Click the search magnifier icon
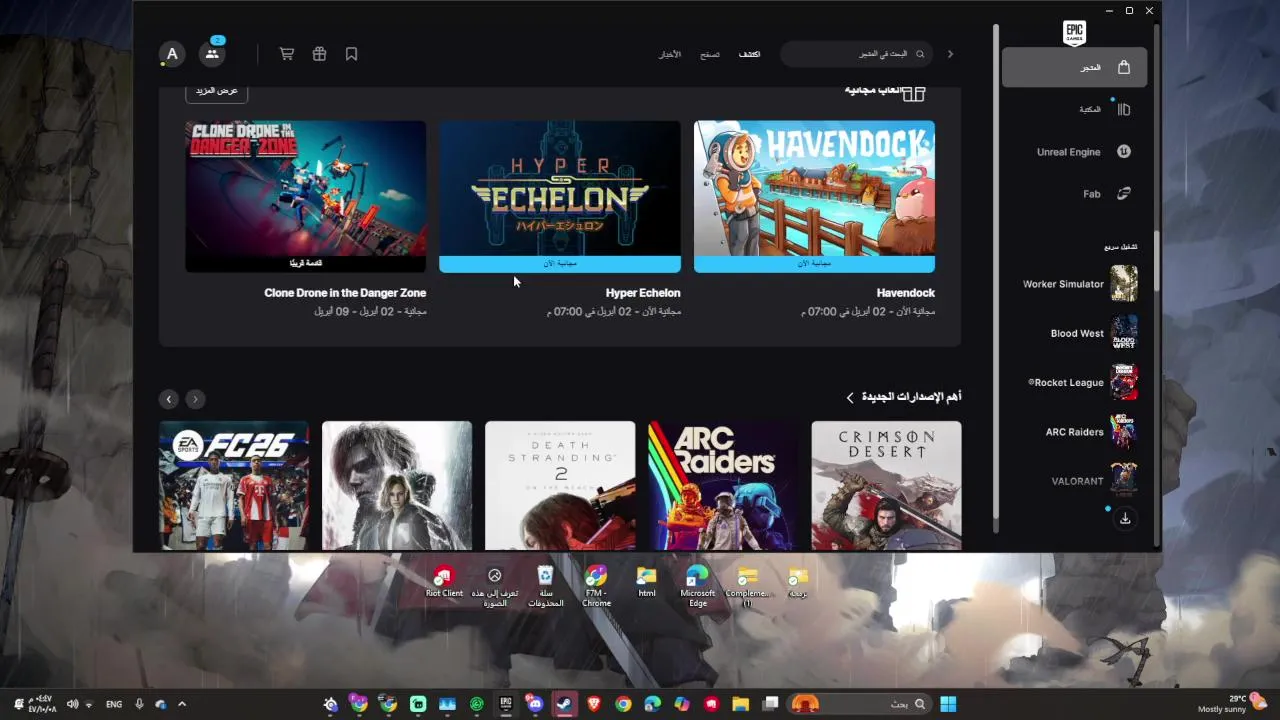The image size is (1280, 720). tap(920, 54)
